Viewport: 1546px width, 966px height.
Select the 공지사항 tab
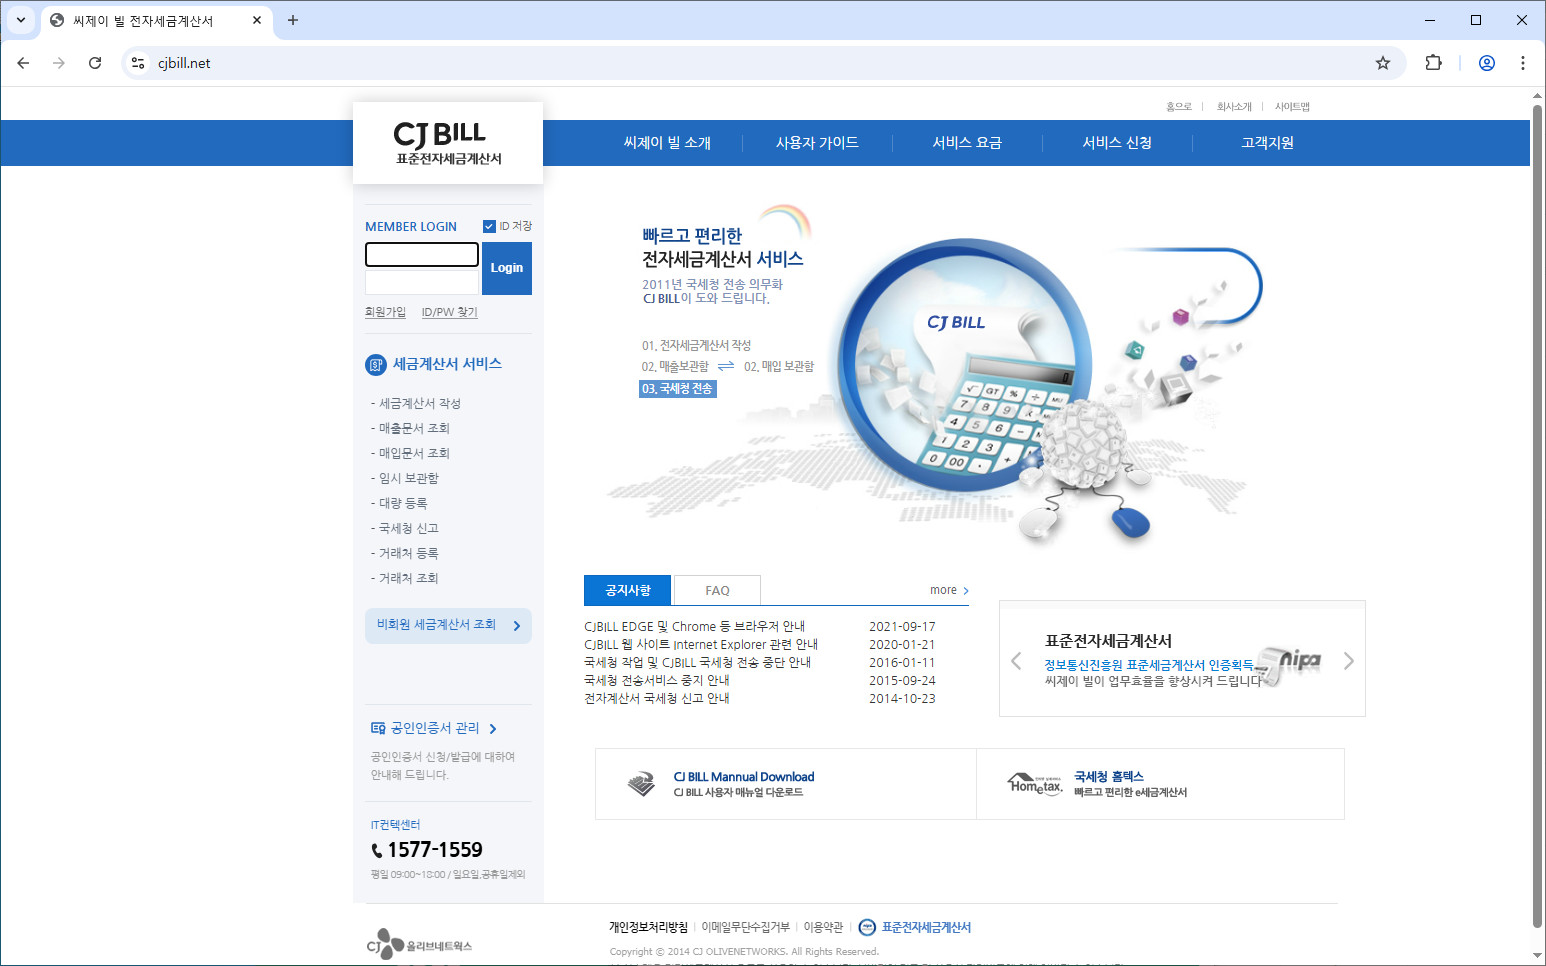click(x=627, y=590)
